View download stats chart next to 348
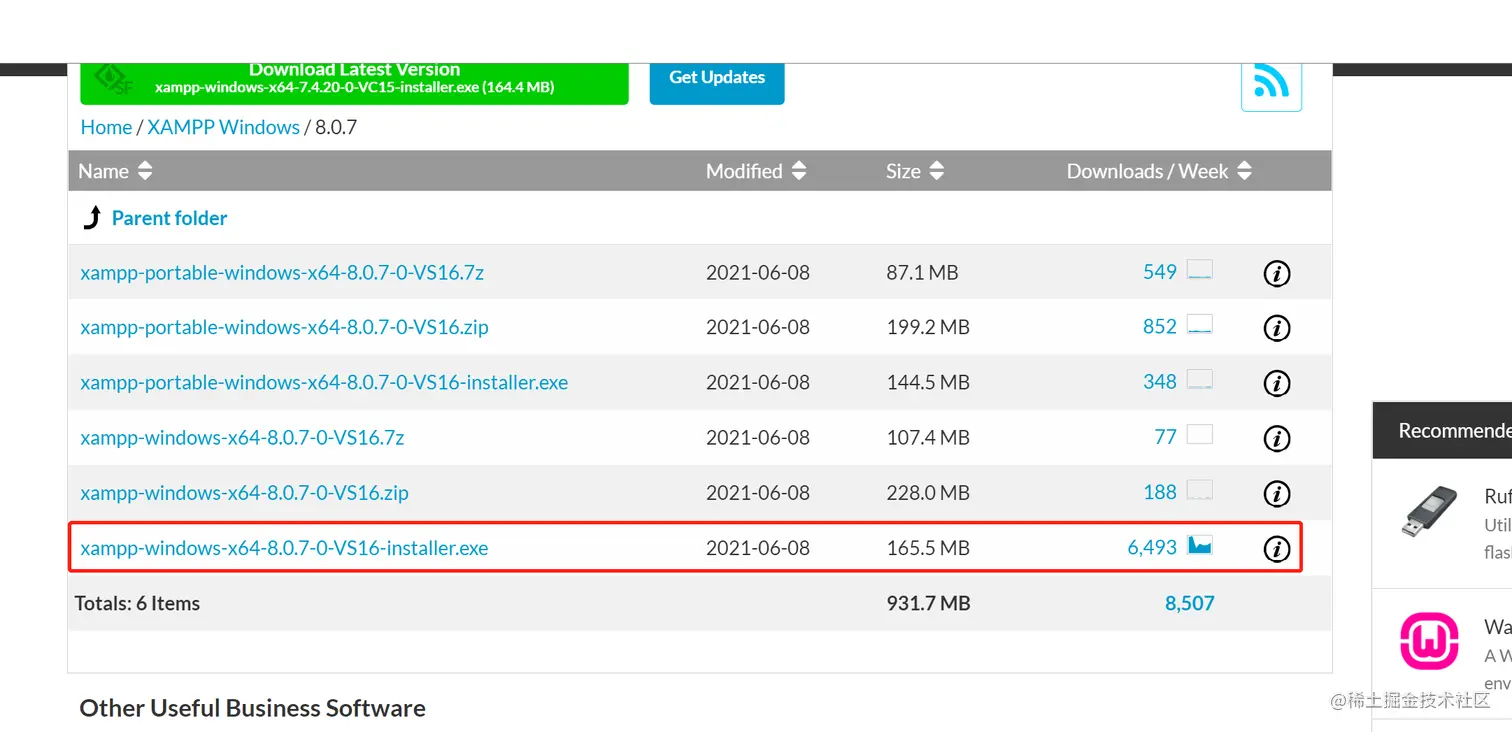Image resolution: width=1512 pixels, height=732 pixels. point(1200,380)
